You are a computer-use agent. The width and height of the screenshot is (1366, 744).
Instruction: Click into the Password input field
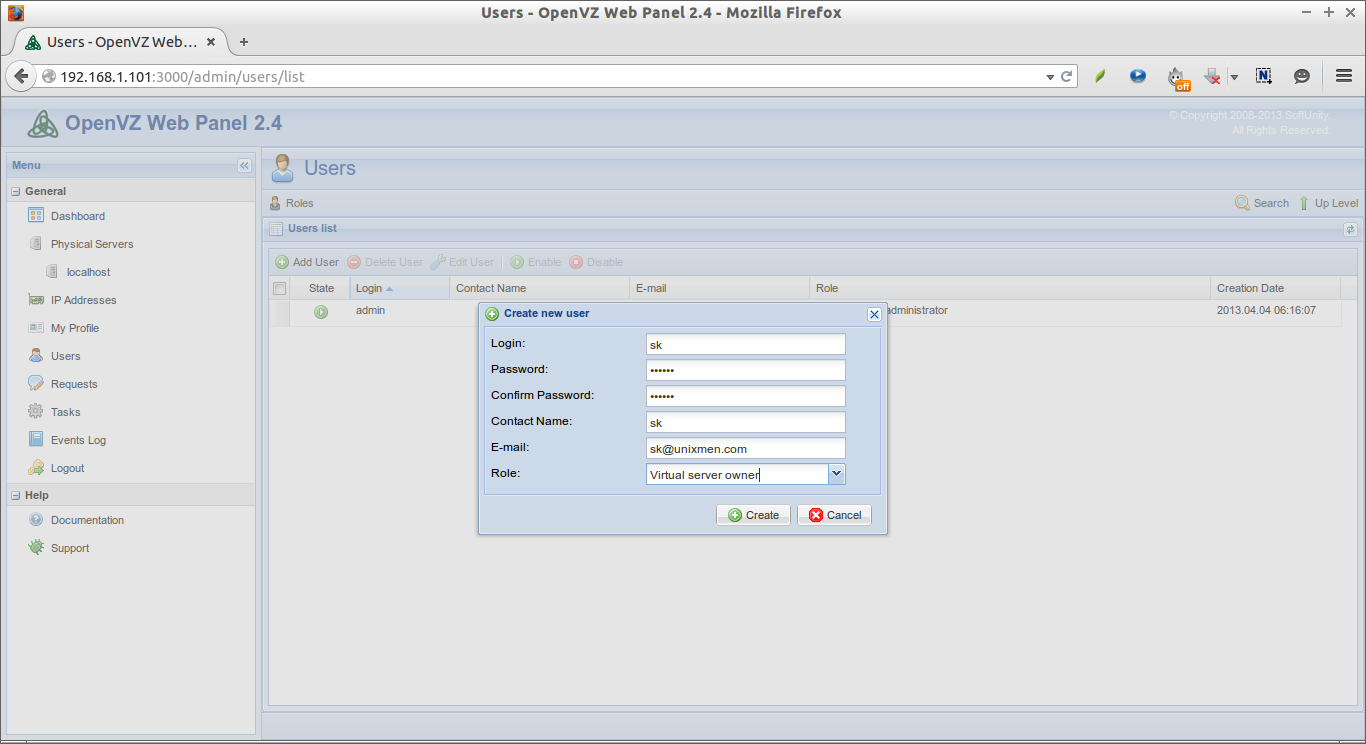(x=746, y=370)
